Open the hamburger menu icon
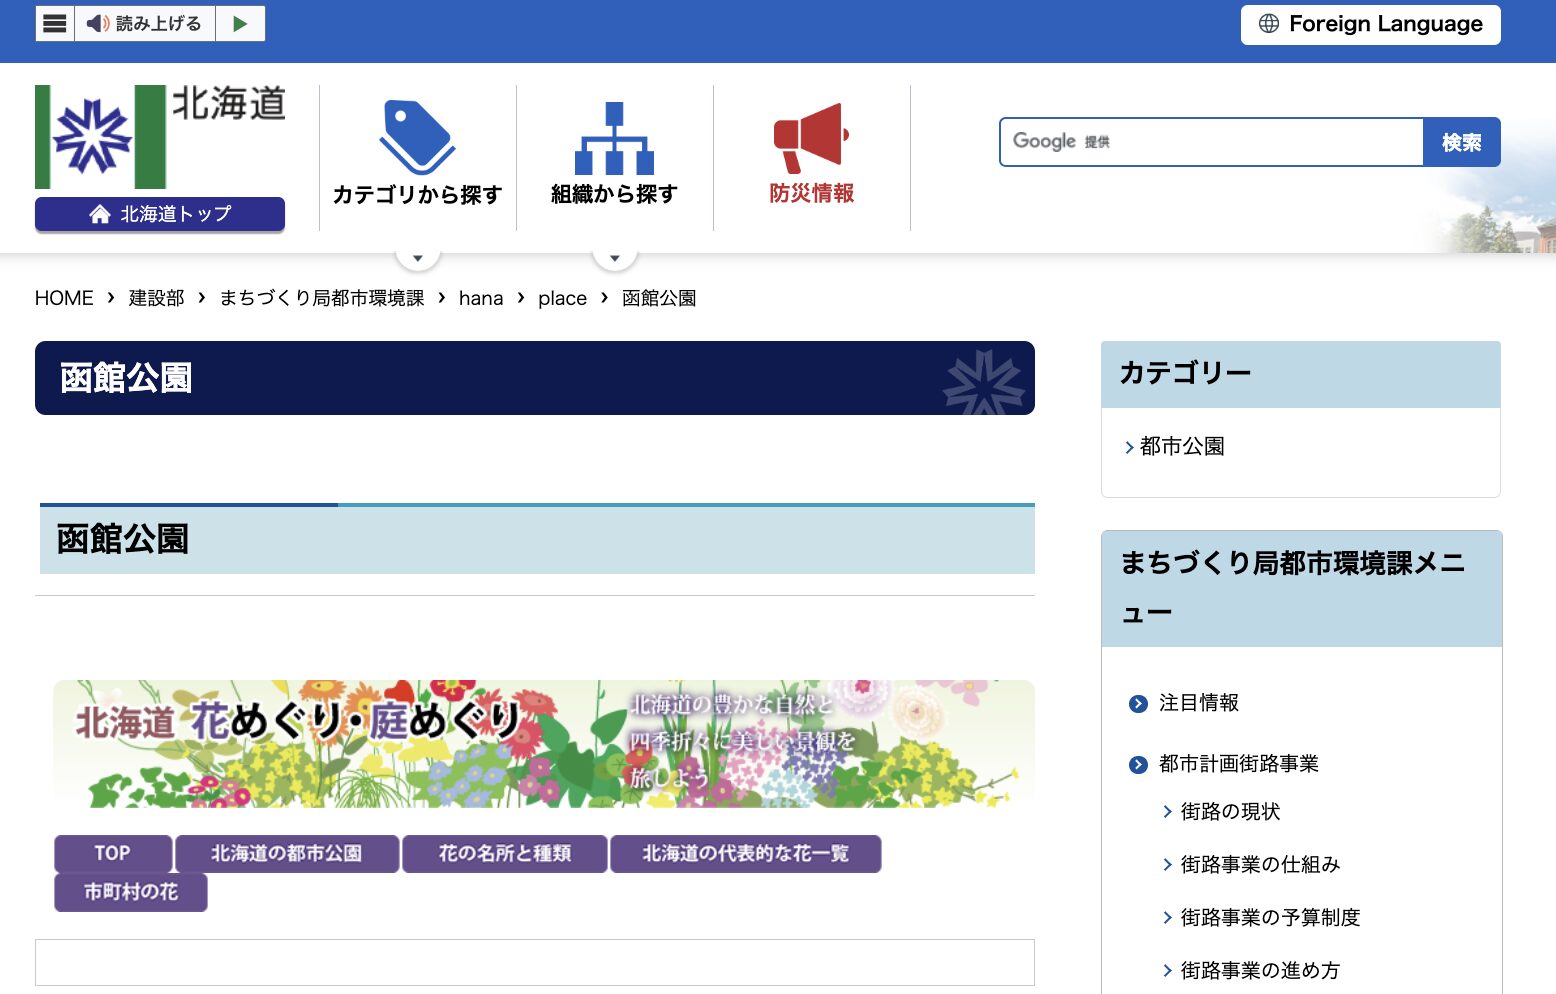The image size is (1556, 994). click(x=55, y=24)
